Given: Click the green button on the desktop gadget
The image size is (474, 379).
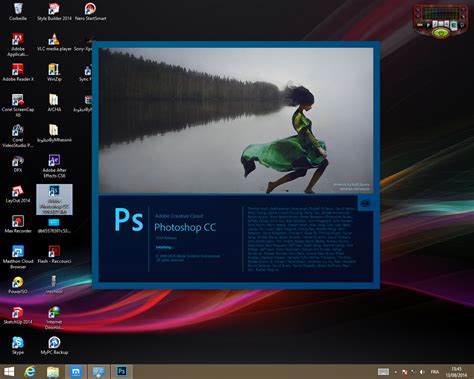Looking at the screenshot, I should [x=441, y=33].
